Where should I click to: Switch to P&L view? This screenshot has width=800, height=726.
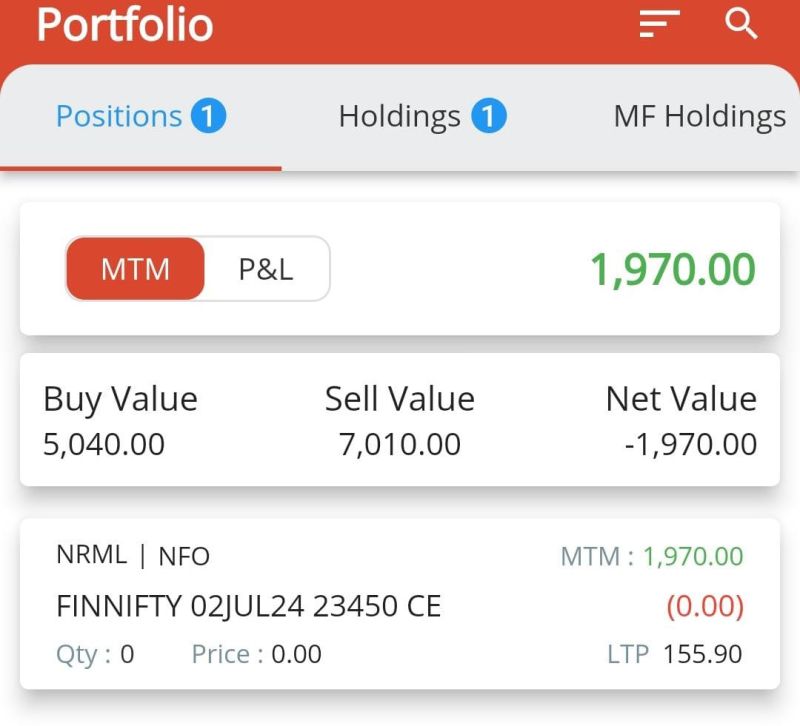point(266,269)
